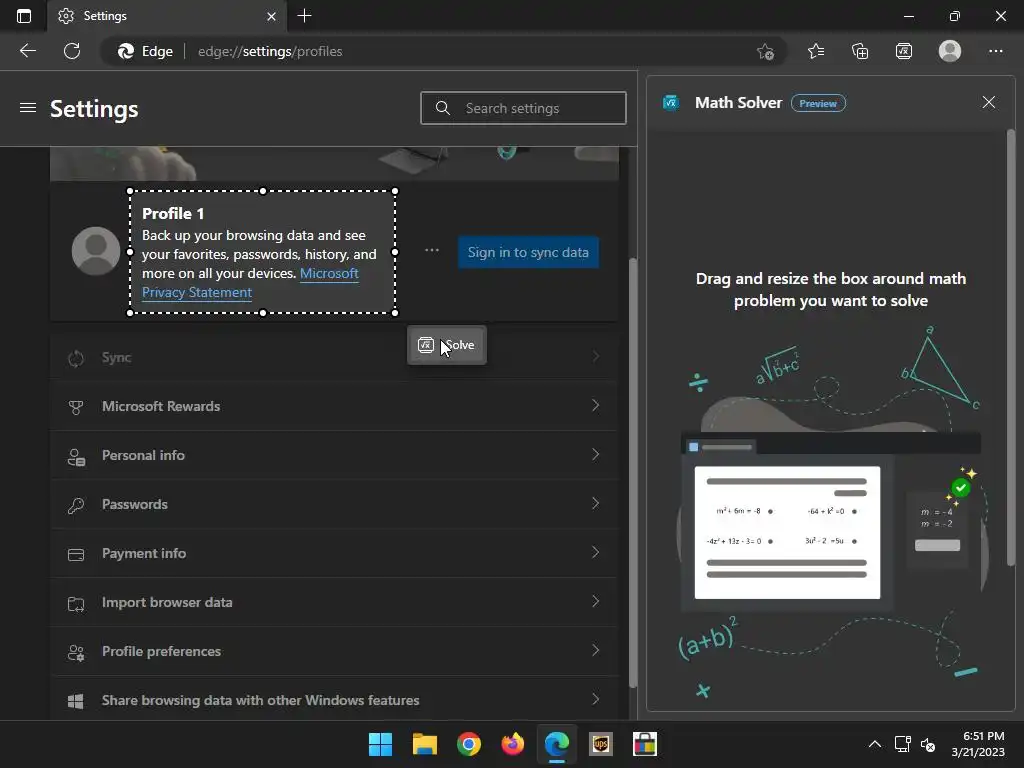Viewport: 1024px width, 768px height.
Task: Open more profile options ellipsis
Action: coord(432,250)
